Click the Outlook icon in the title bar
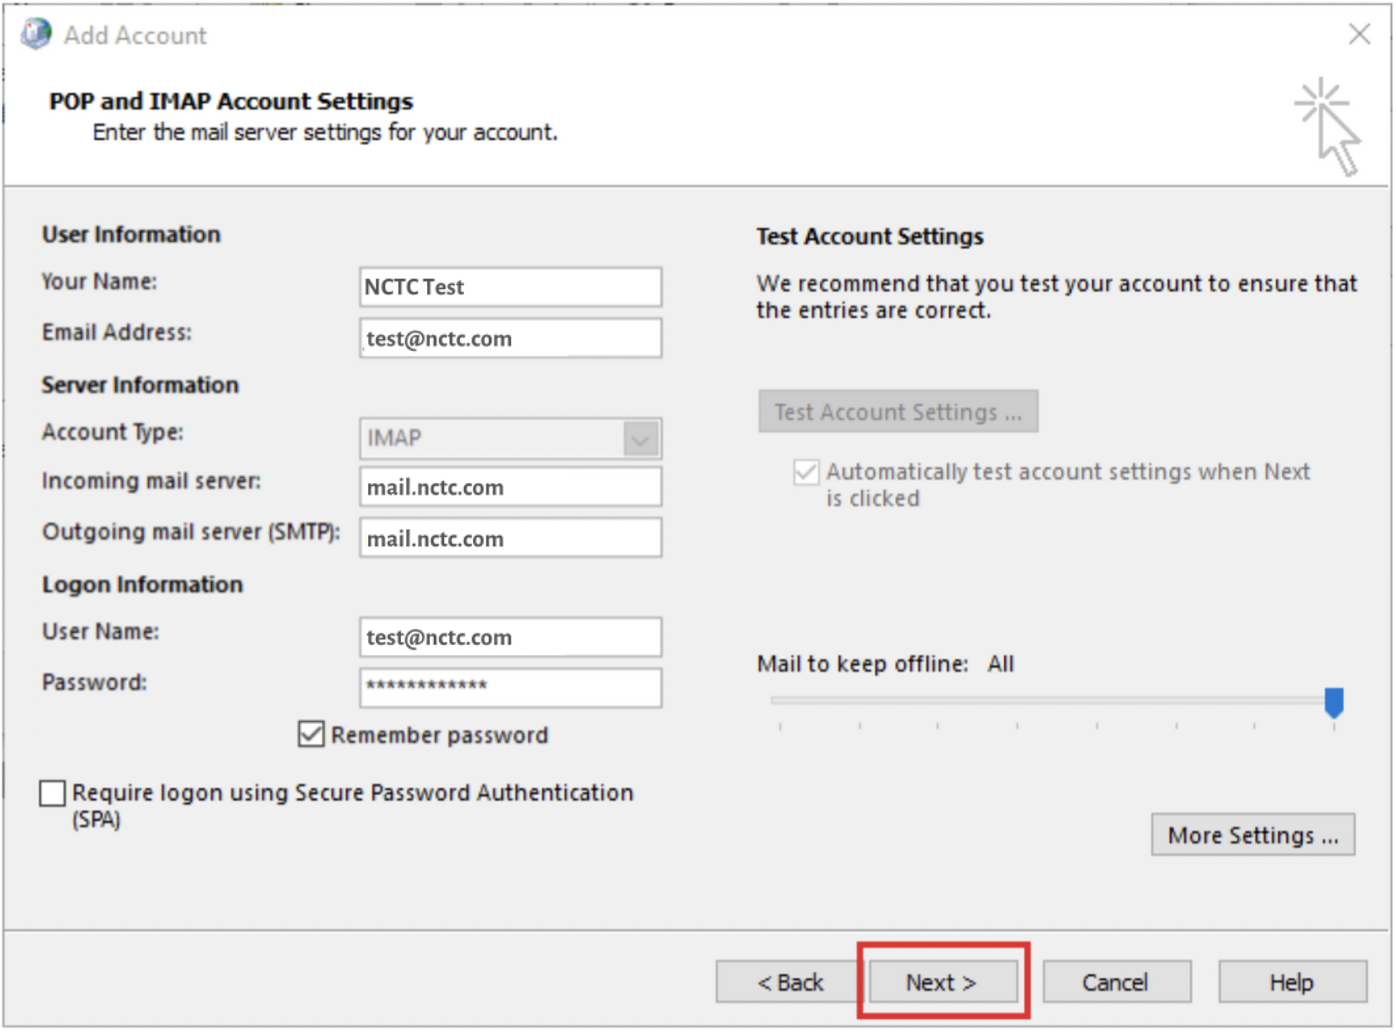Screen dimensions: 1396x1032 point(35,33)
